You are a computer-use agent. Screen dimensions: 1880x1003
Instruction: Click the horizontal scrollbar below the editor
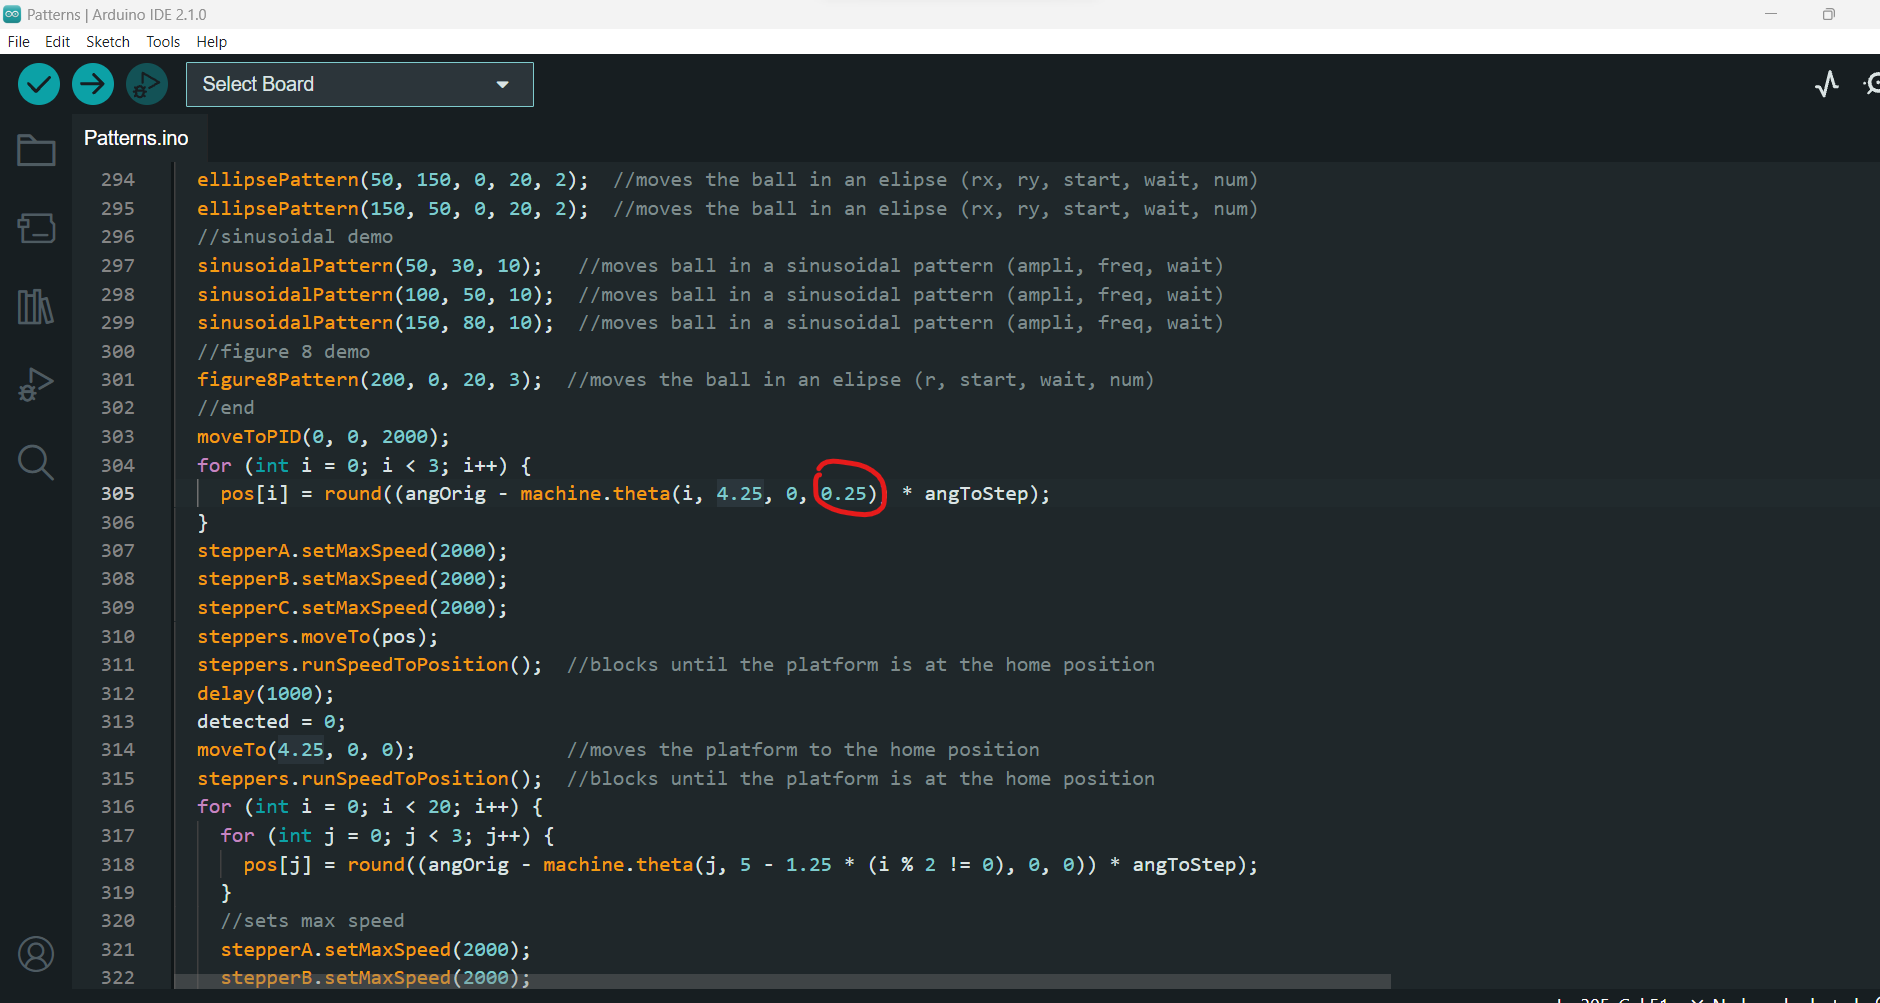pos(782,982)
